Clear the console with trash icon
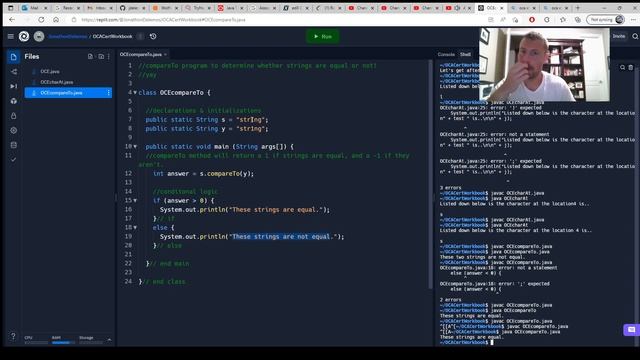 point(631,68)
